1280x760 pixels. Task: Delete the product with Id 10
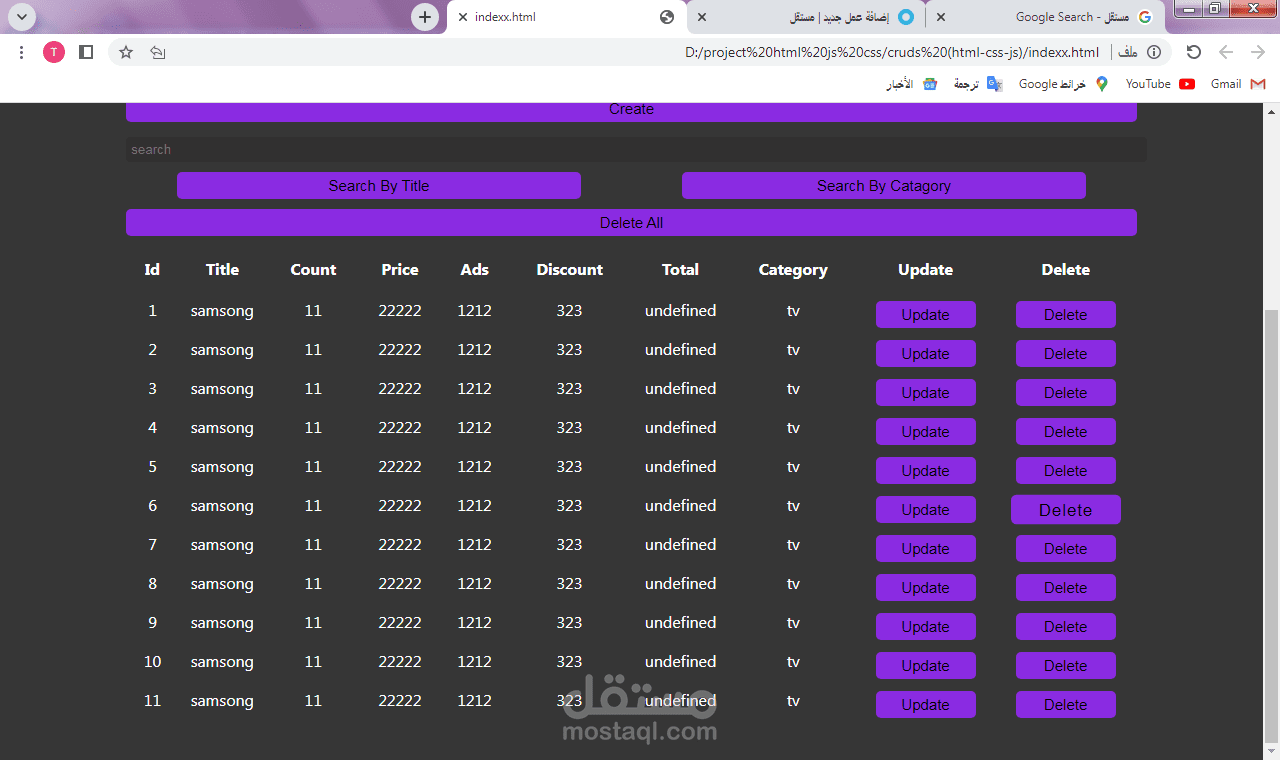[1066, 666]
